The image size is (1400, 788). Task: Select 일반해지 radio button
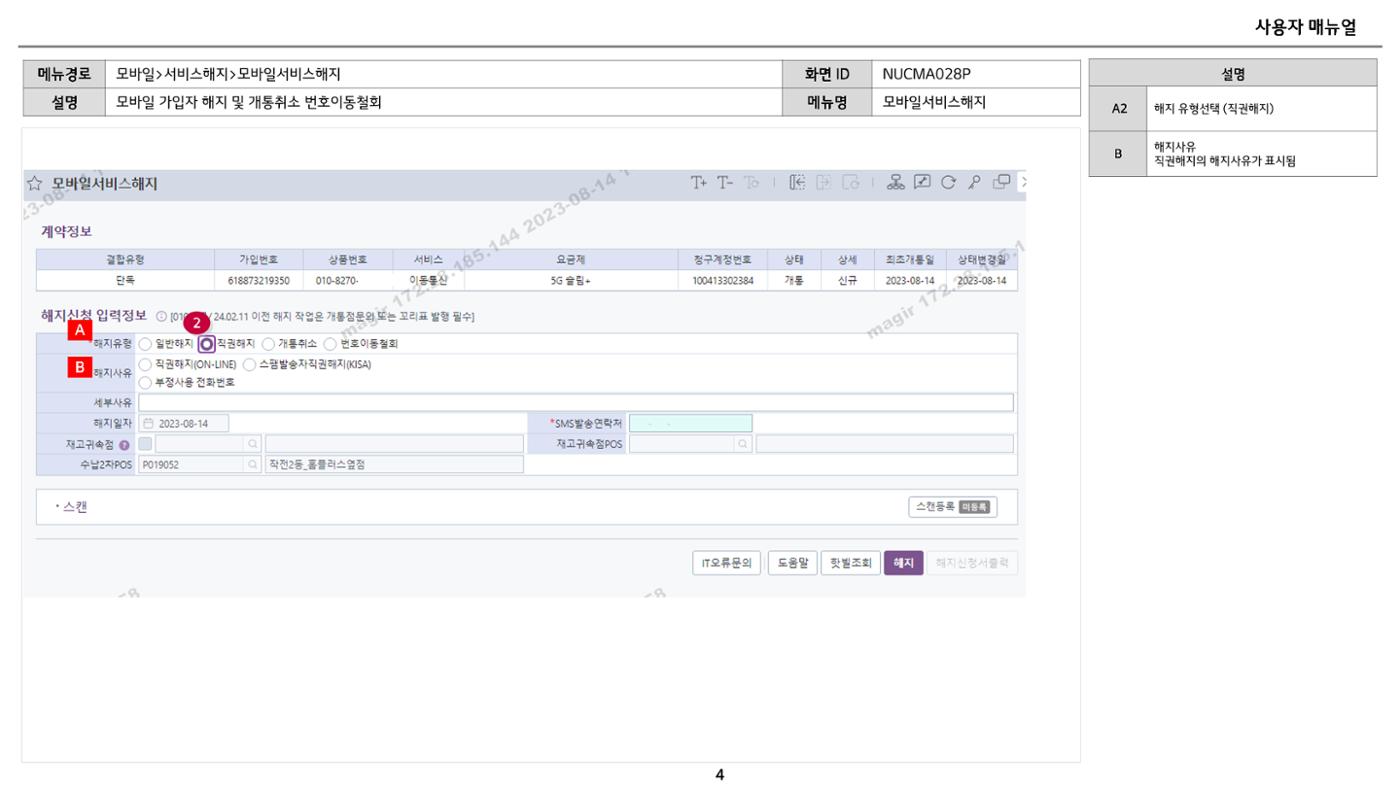tap(145, 344)
